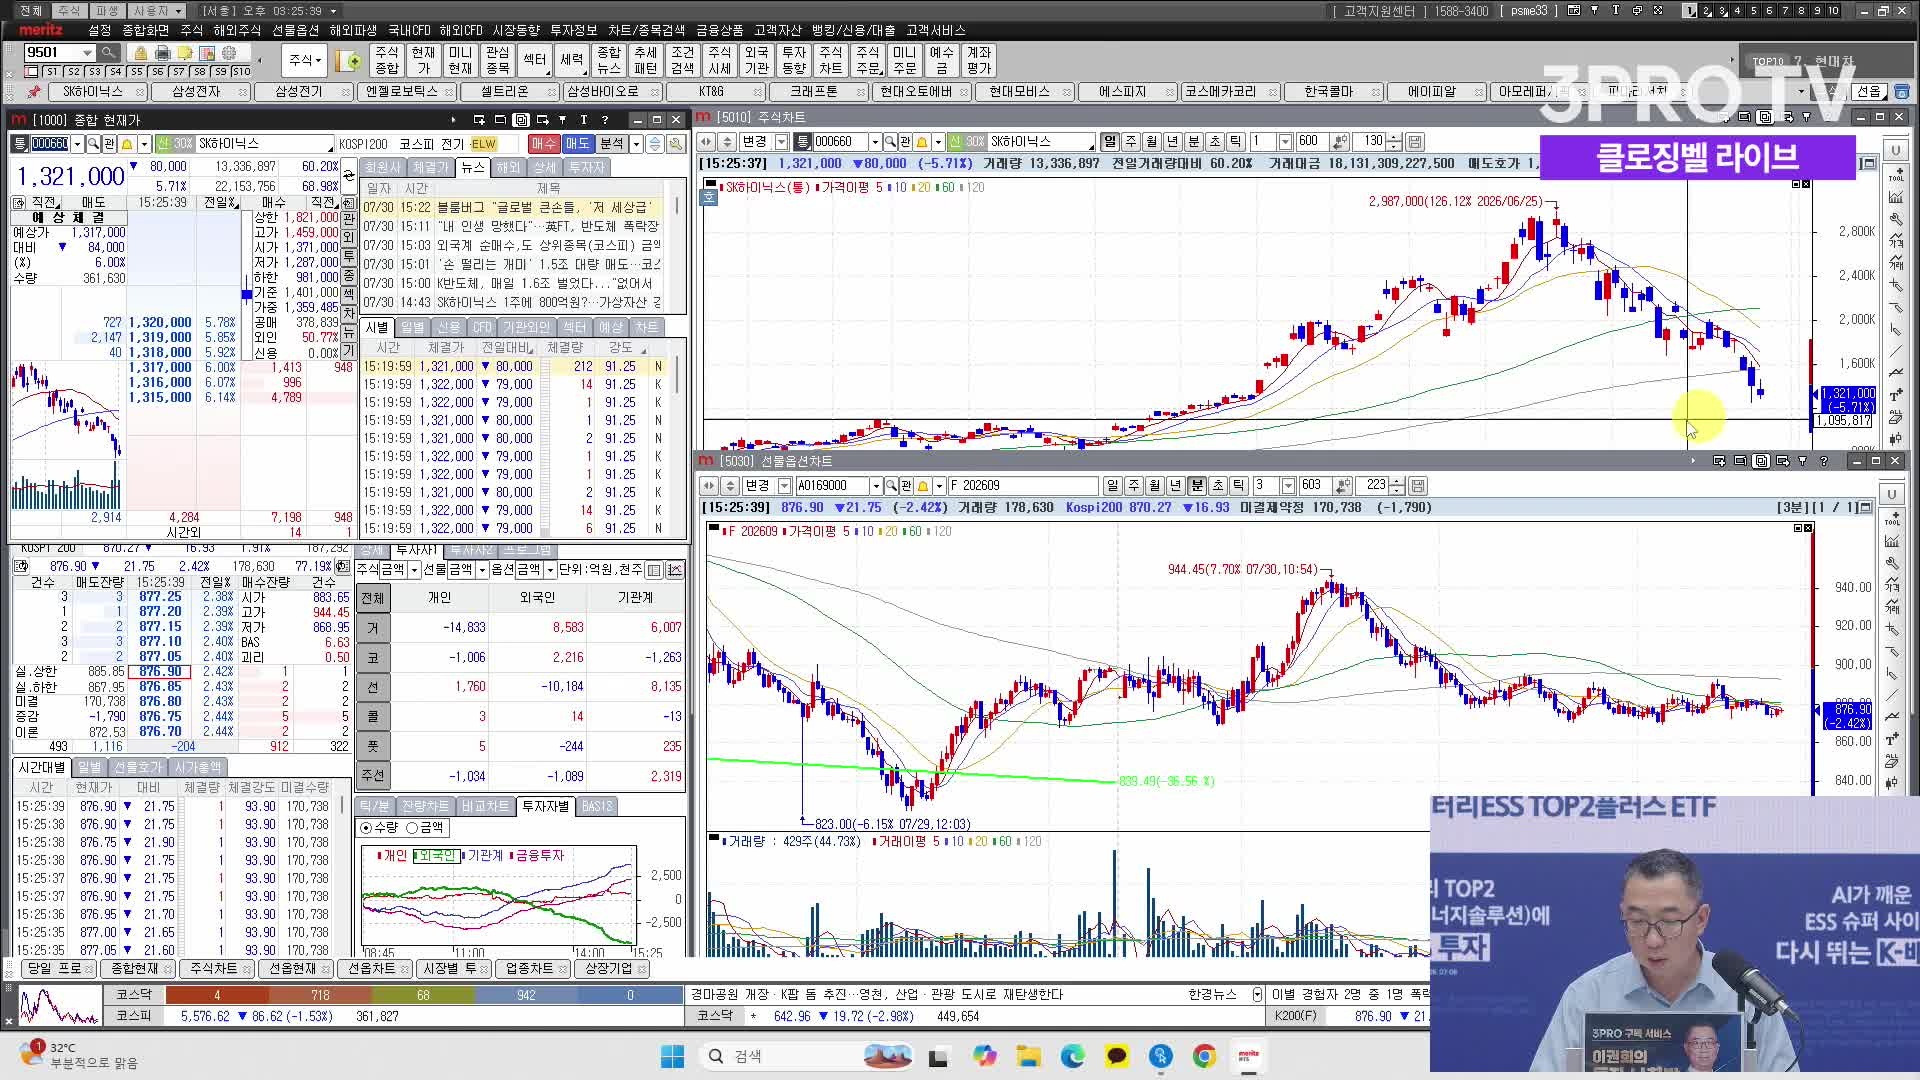Click the chart view icon beside 단위:억원,천주
The height and width of the screenshot is (1080, 1920).
coord(675,570)
